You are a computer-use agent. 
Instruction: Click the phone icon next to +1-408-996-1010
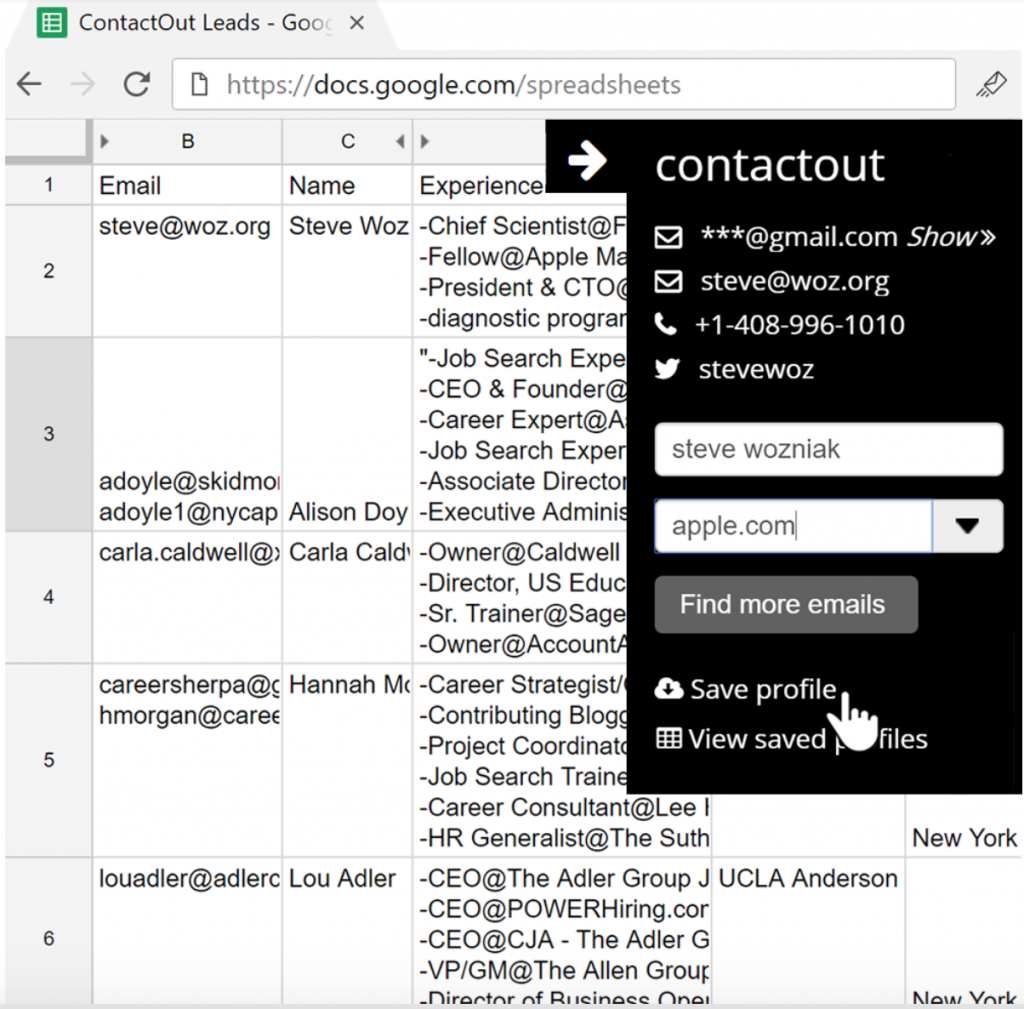point(666,324)
